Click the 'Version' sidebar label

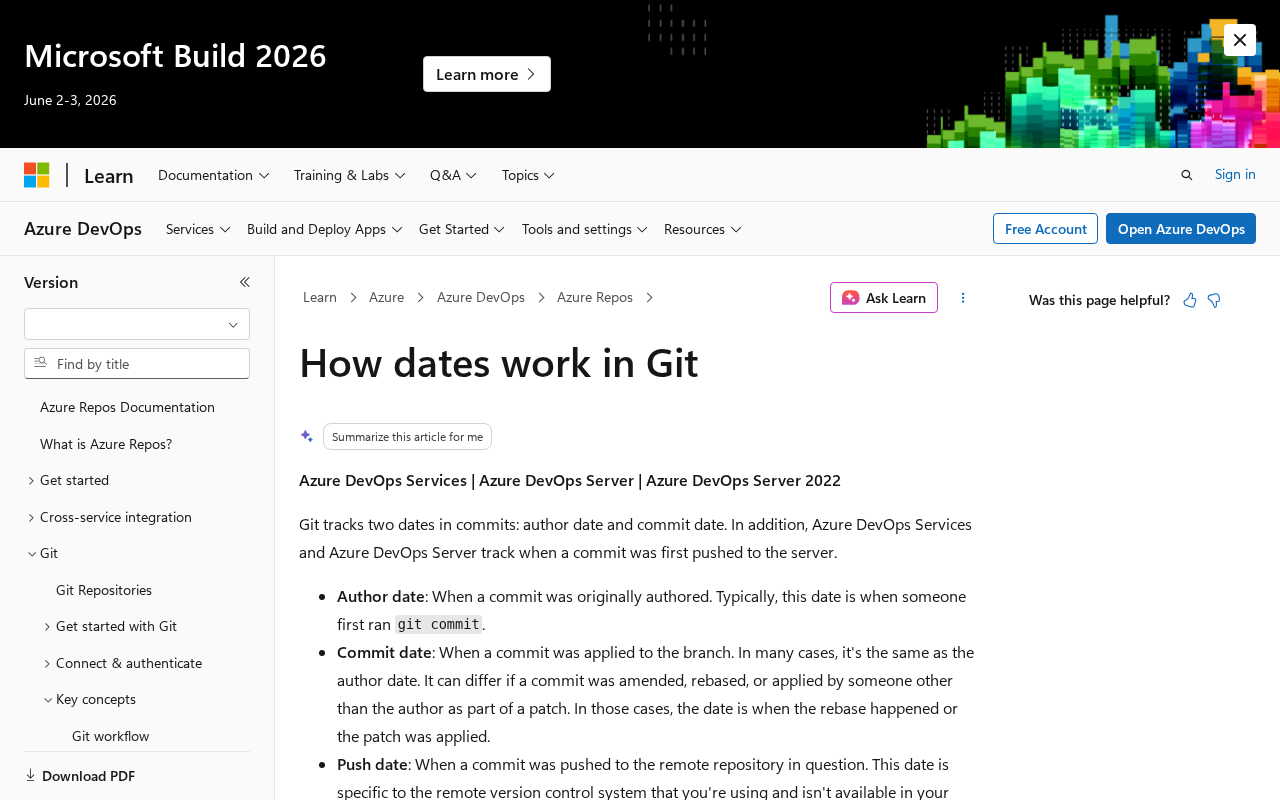coord(51,282)
